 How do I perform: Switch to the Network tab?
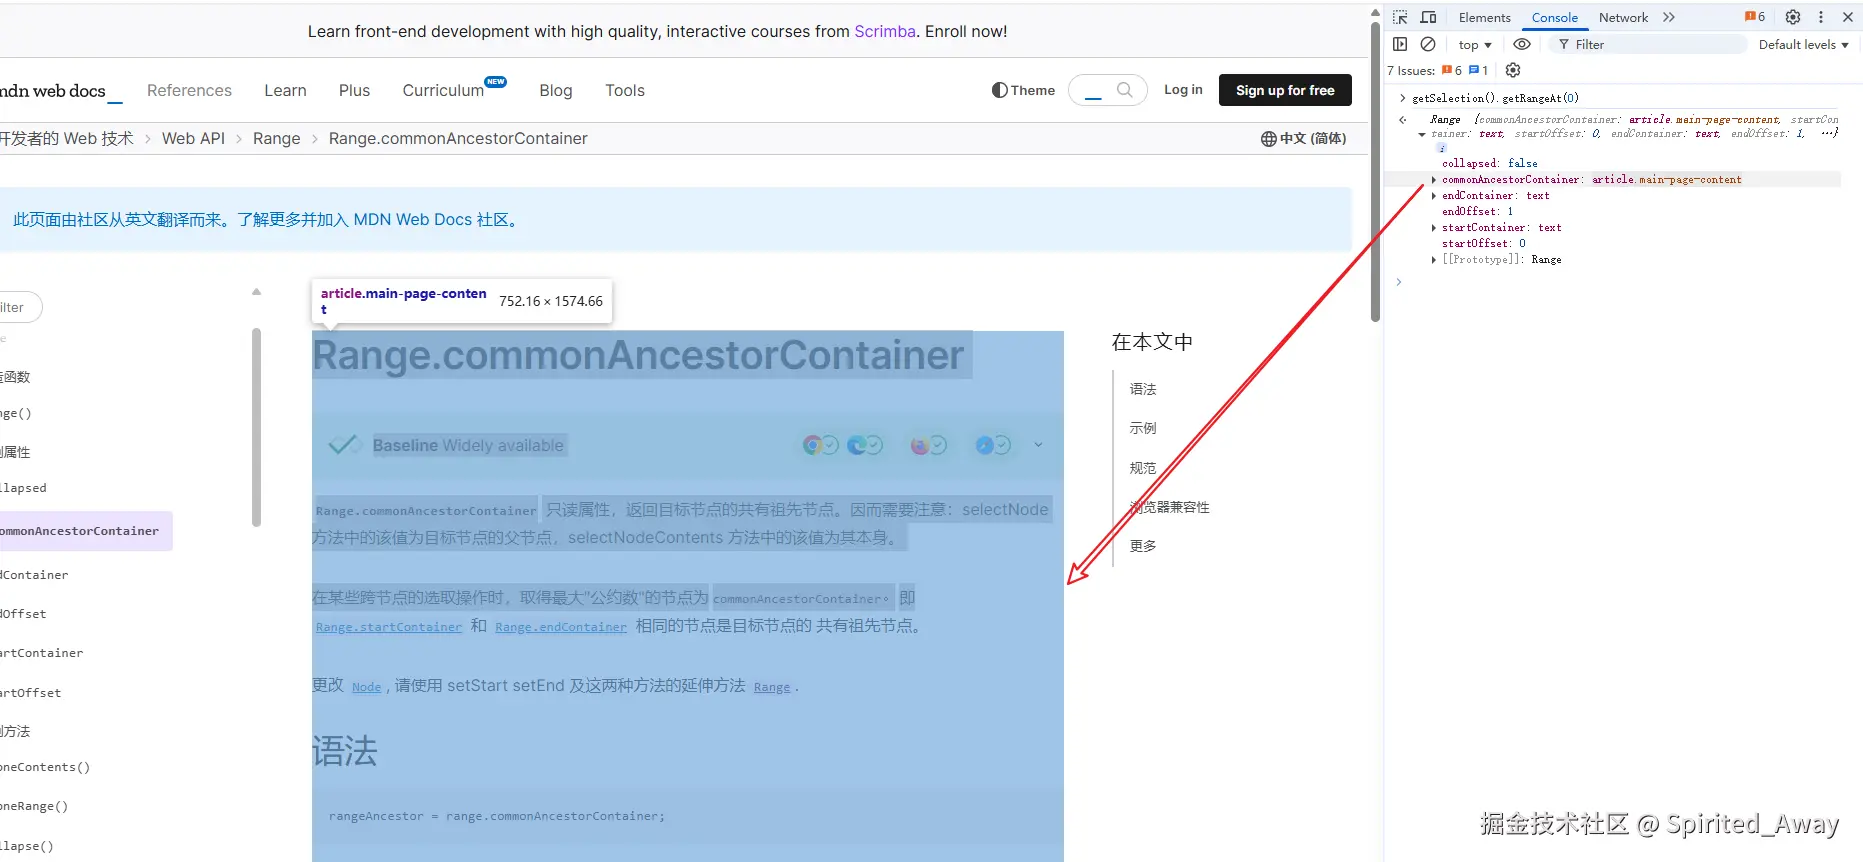pos(1623,17)
